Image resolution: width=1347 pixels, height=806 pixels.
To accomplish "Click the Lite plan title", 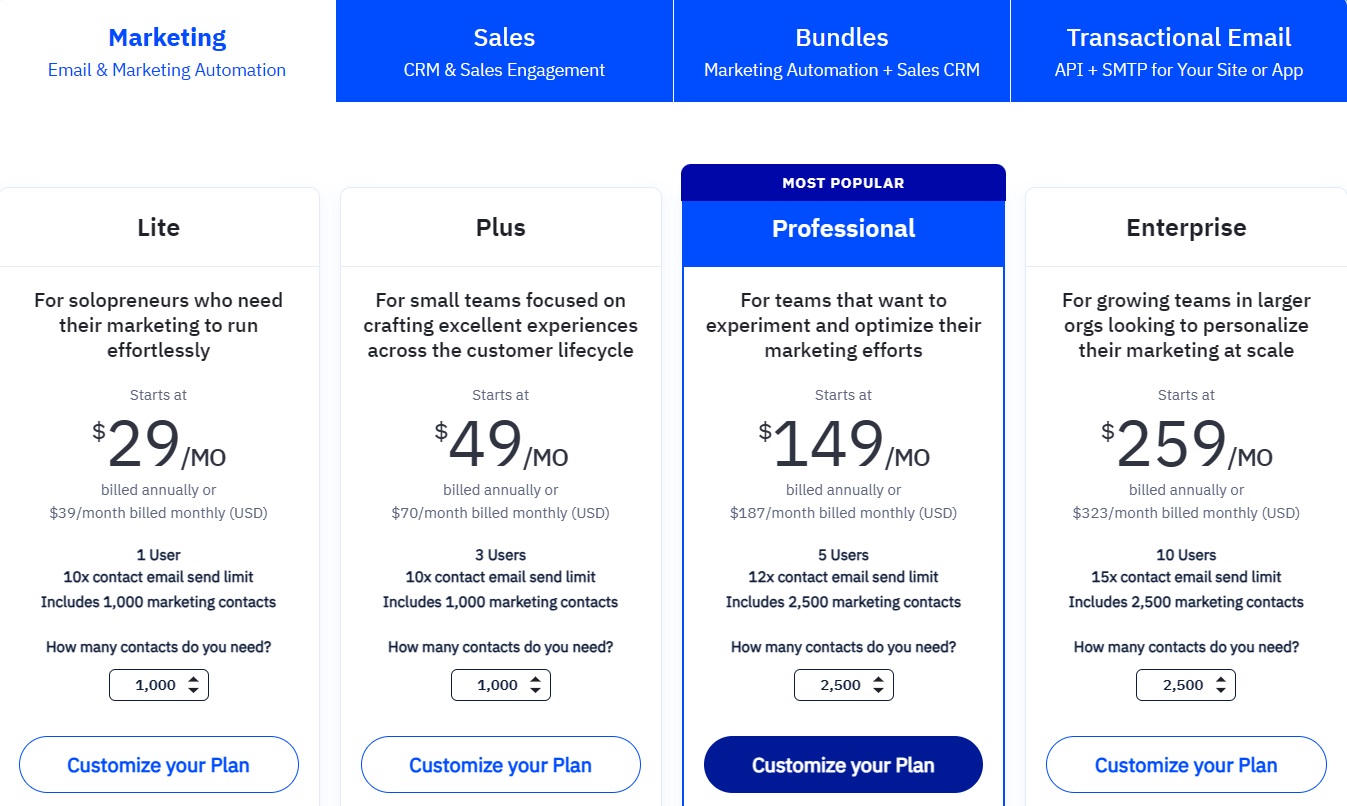I will [159, 228].
